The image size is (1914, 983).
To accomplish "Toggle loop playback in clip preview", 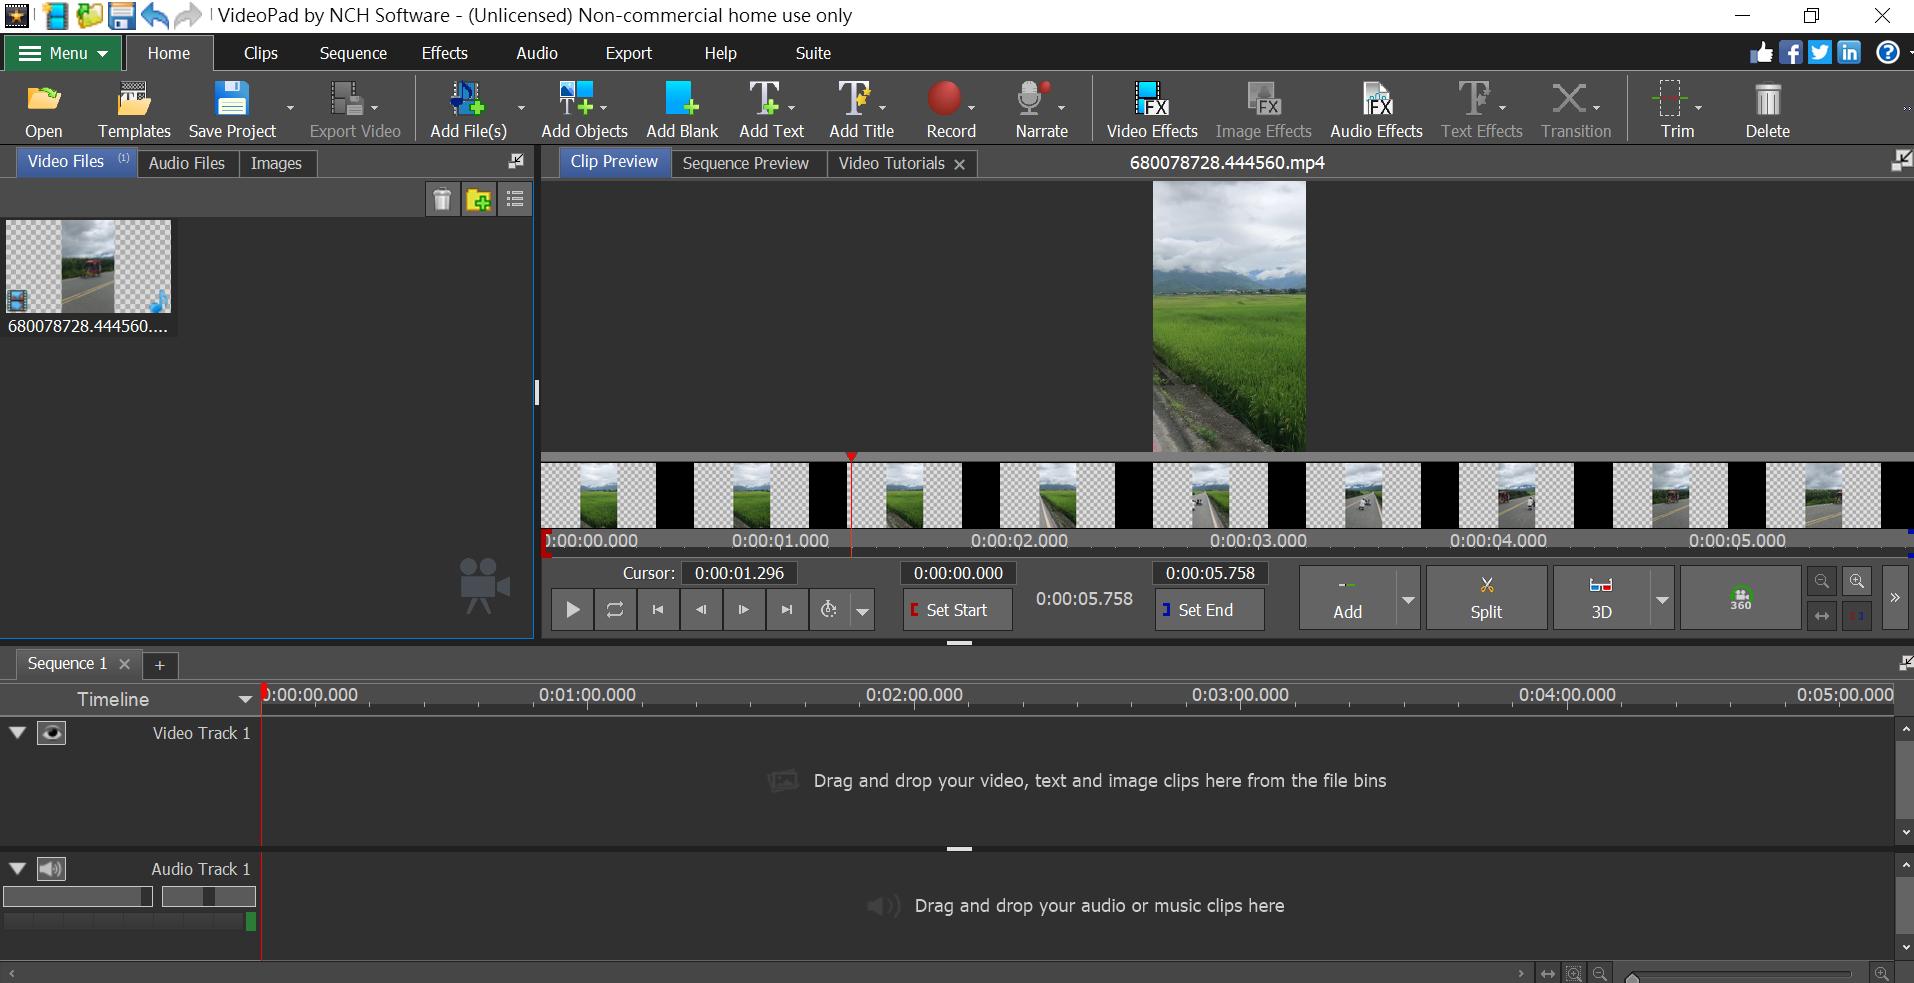I will coord(615,609).
